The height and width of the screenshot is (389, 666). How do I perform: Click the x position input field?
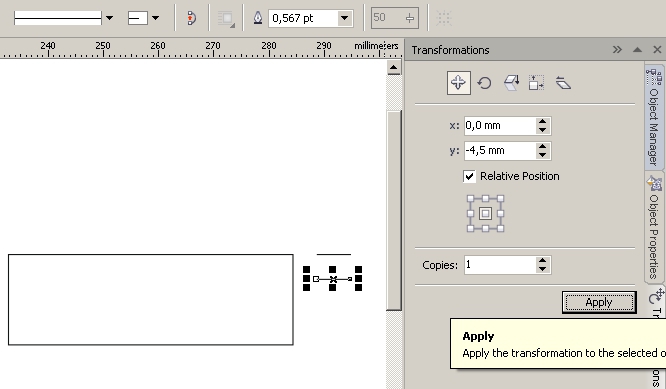click(x=500, y=126)
